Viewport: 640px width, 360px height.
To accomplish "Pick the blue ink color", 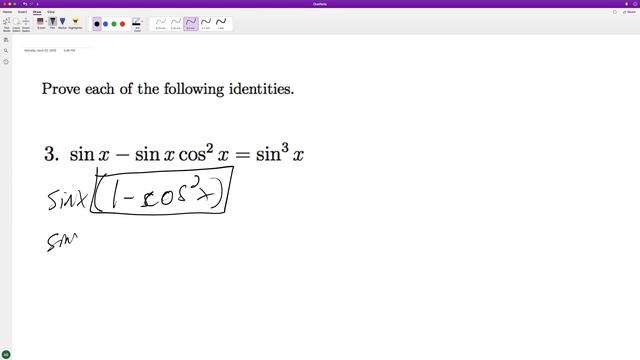I will (x=105, y=24).
